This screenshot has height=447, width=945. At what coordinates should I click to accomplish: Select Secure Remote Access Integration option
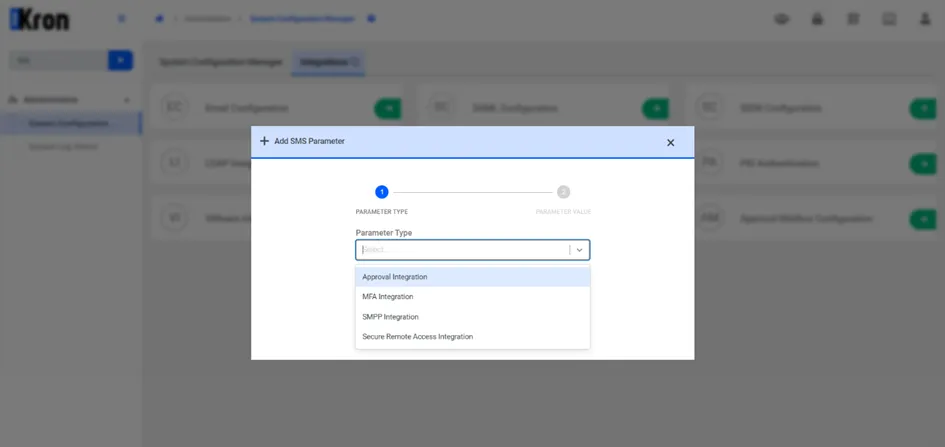(x=472, y=337)
